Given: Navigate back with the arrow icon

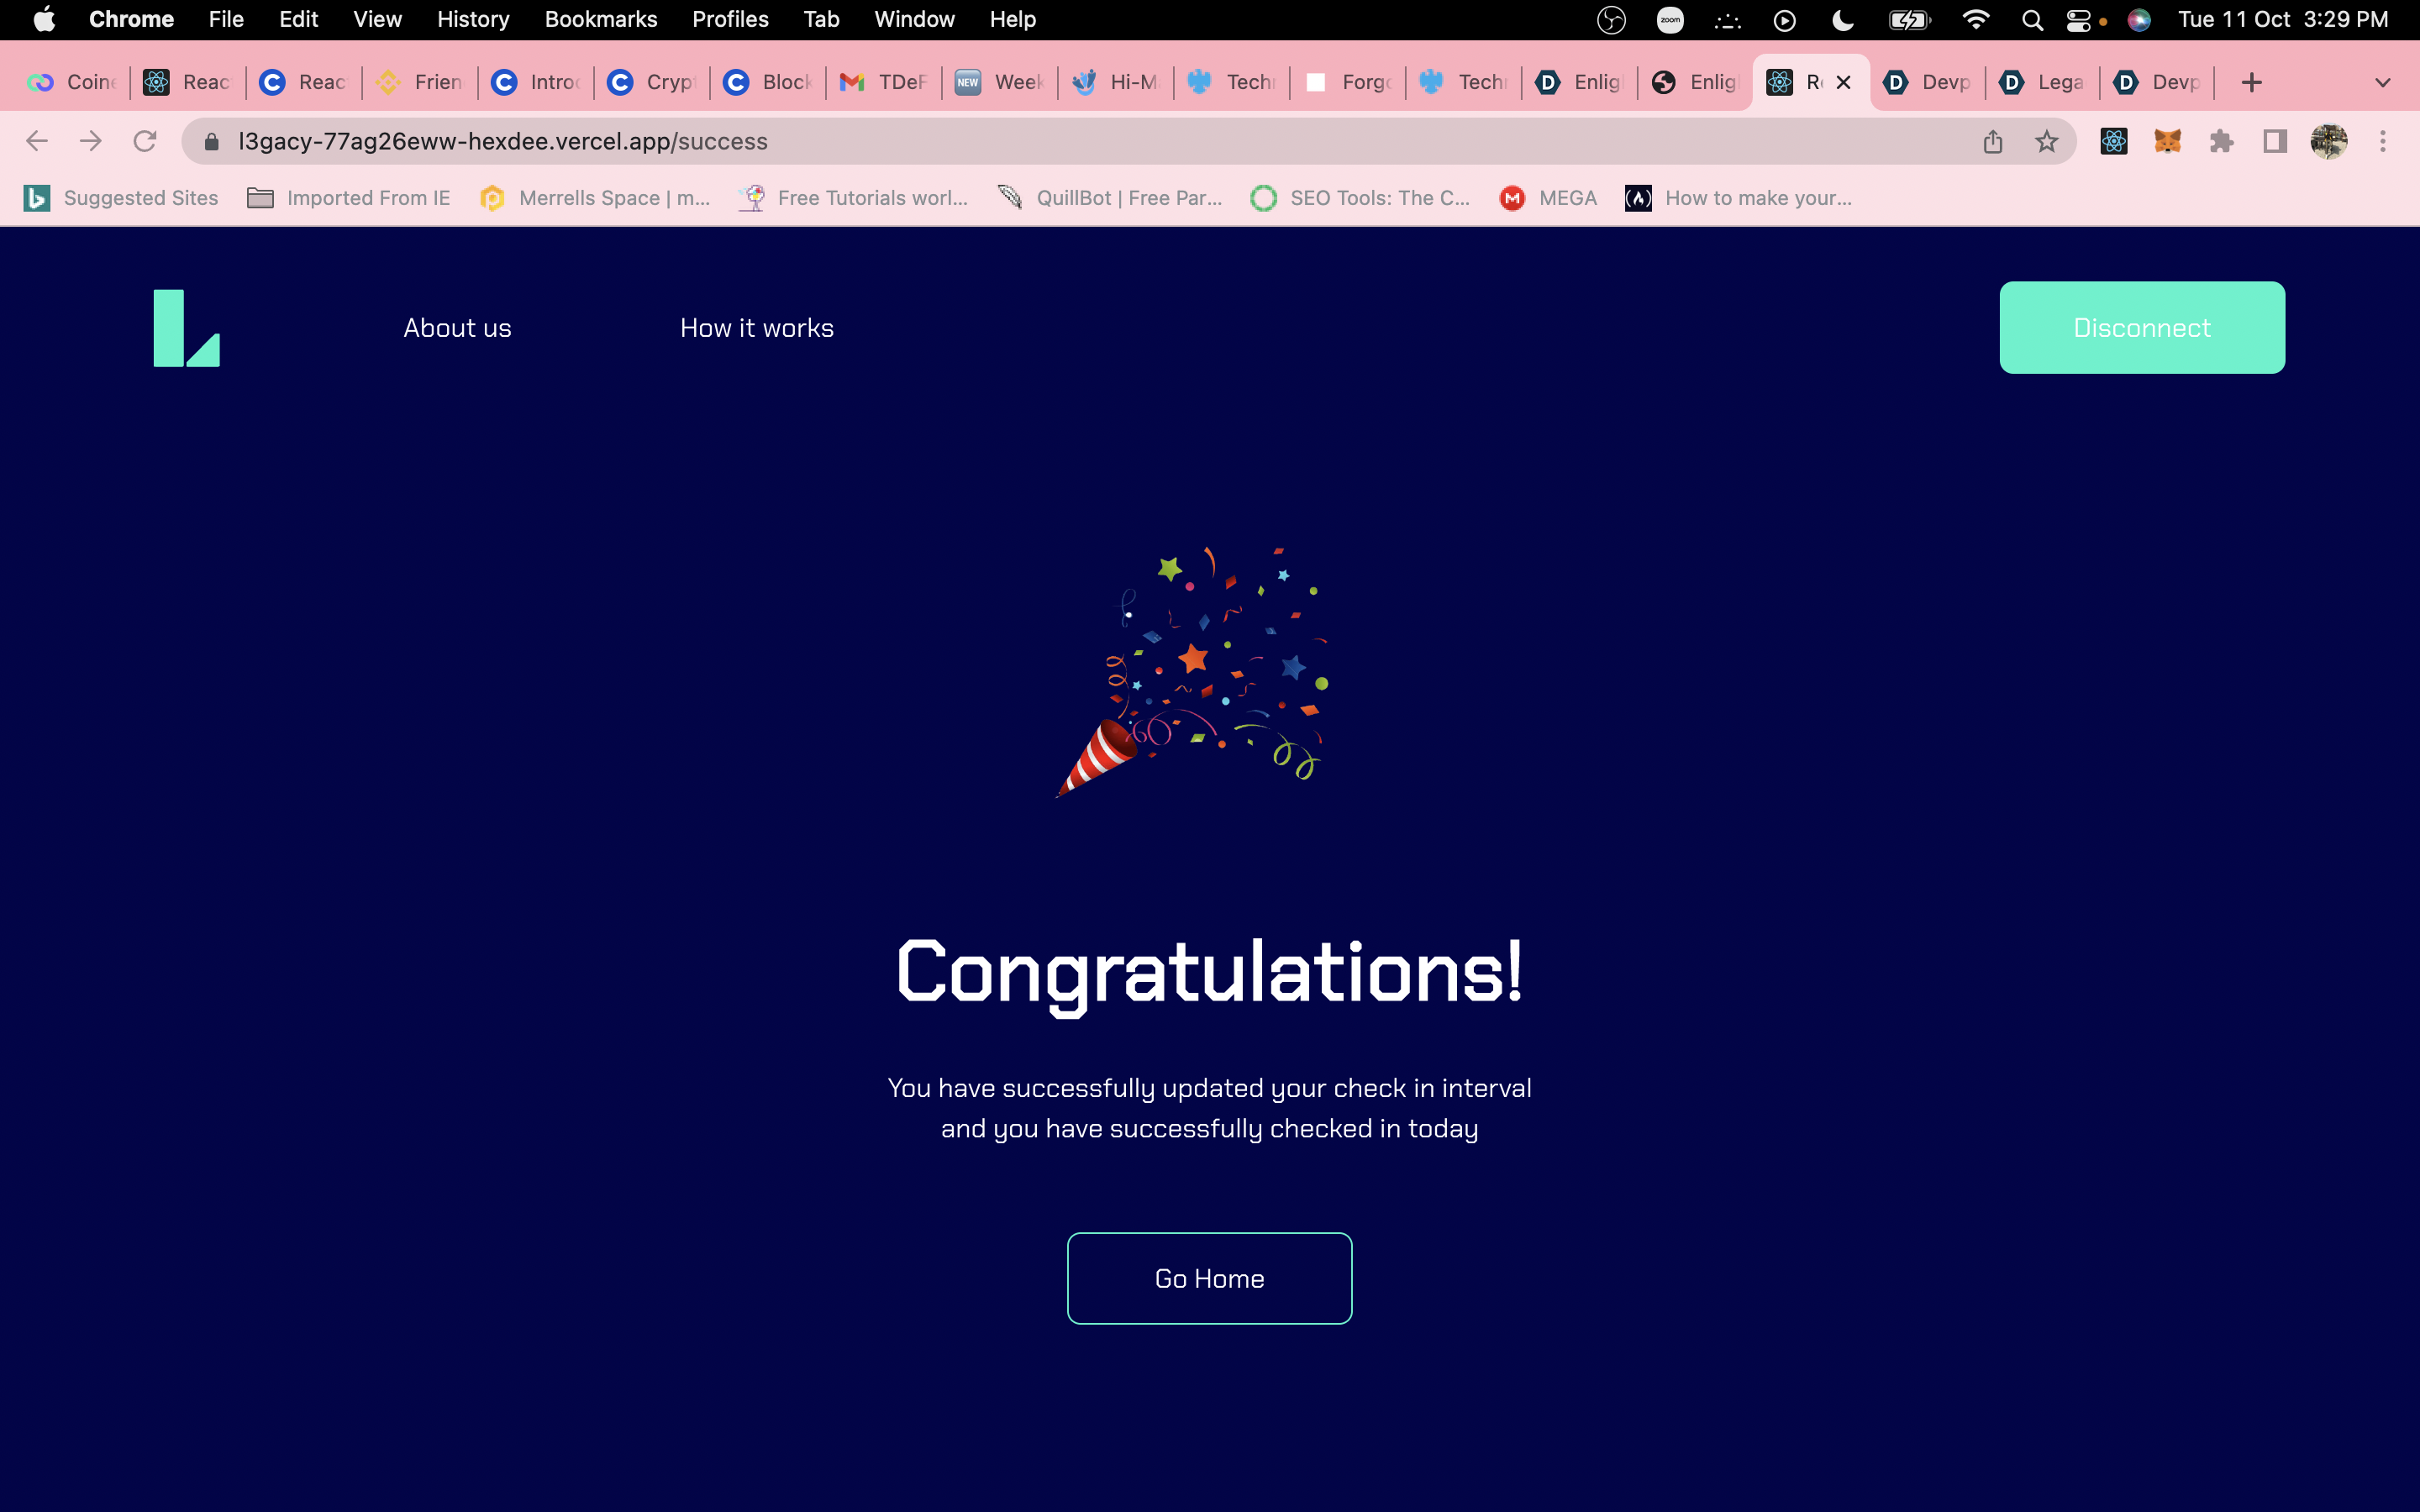Looking at the screenshot, I should 37,141.
